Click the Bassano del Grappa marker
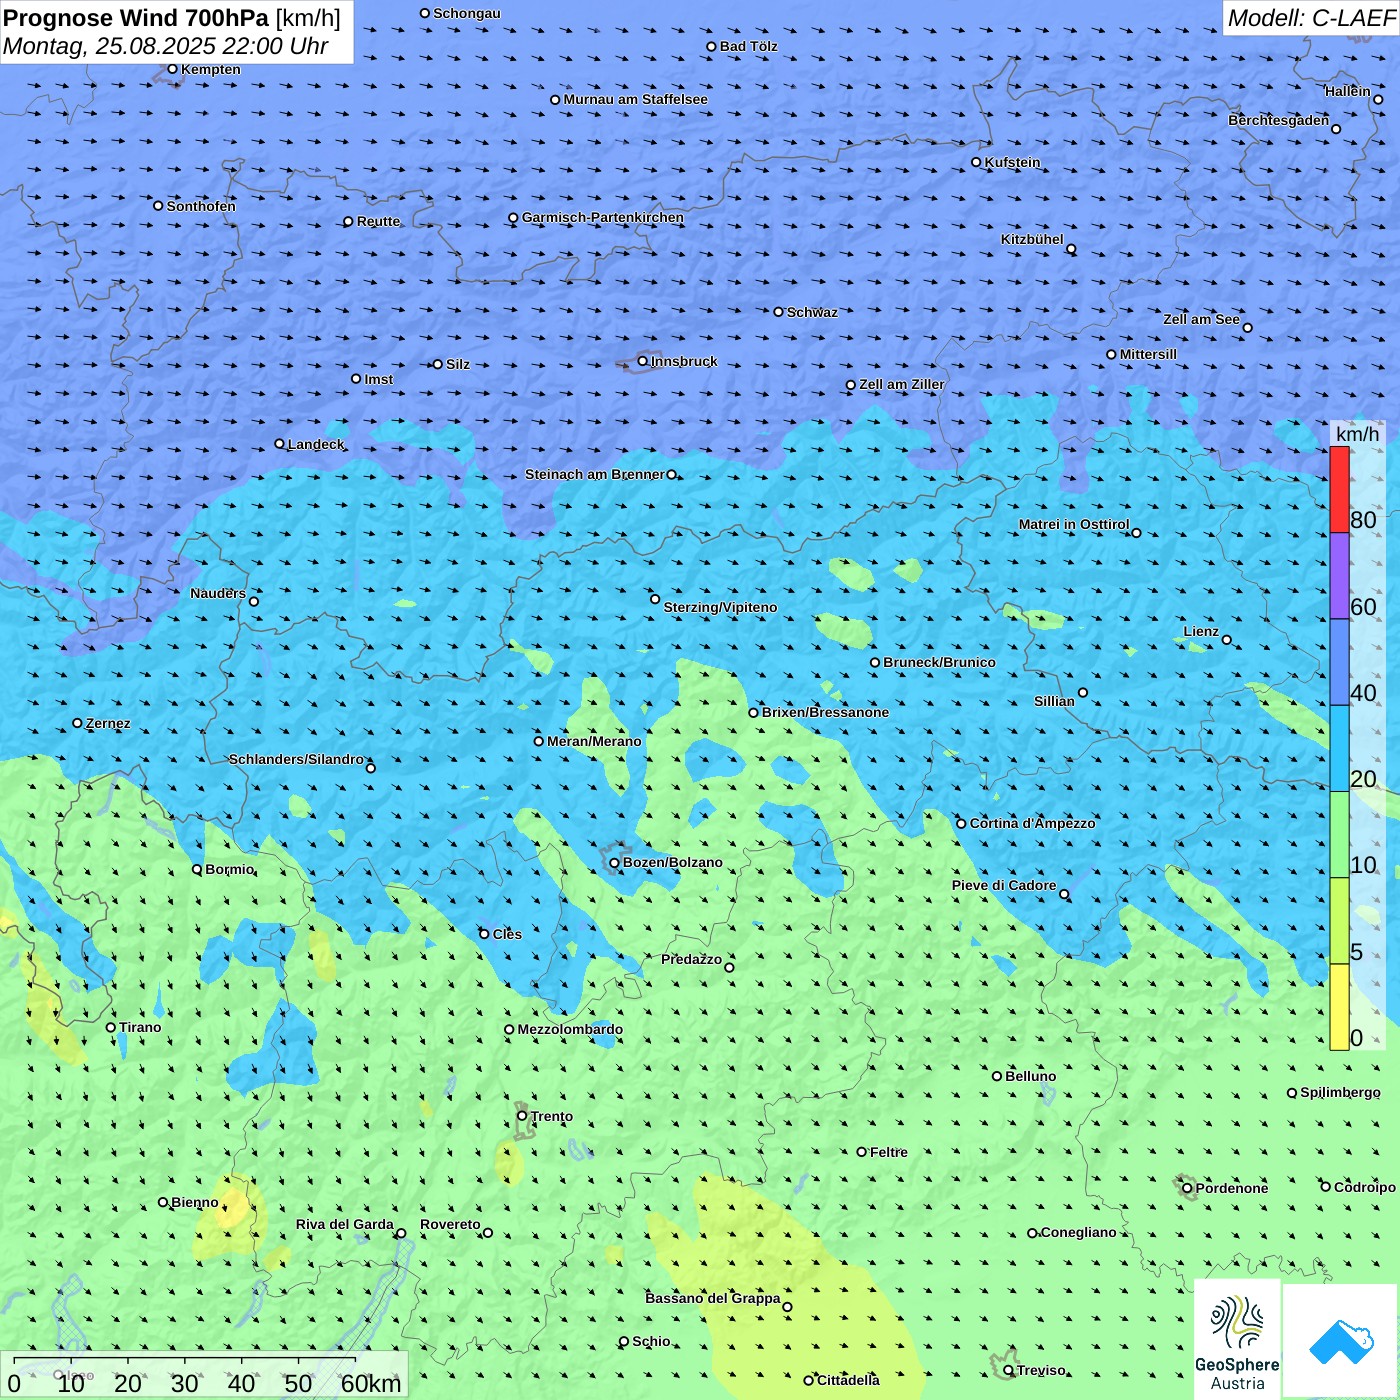The height and width of the screenshot is (1400, 1400). (x=787, y=1306)
